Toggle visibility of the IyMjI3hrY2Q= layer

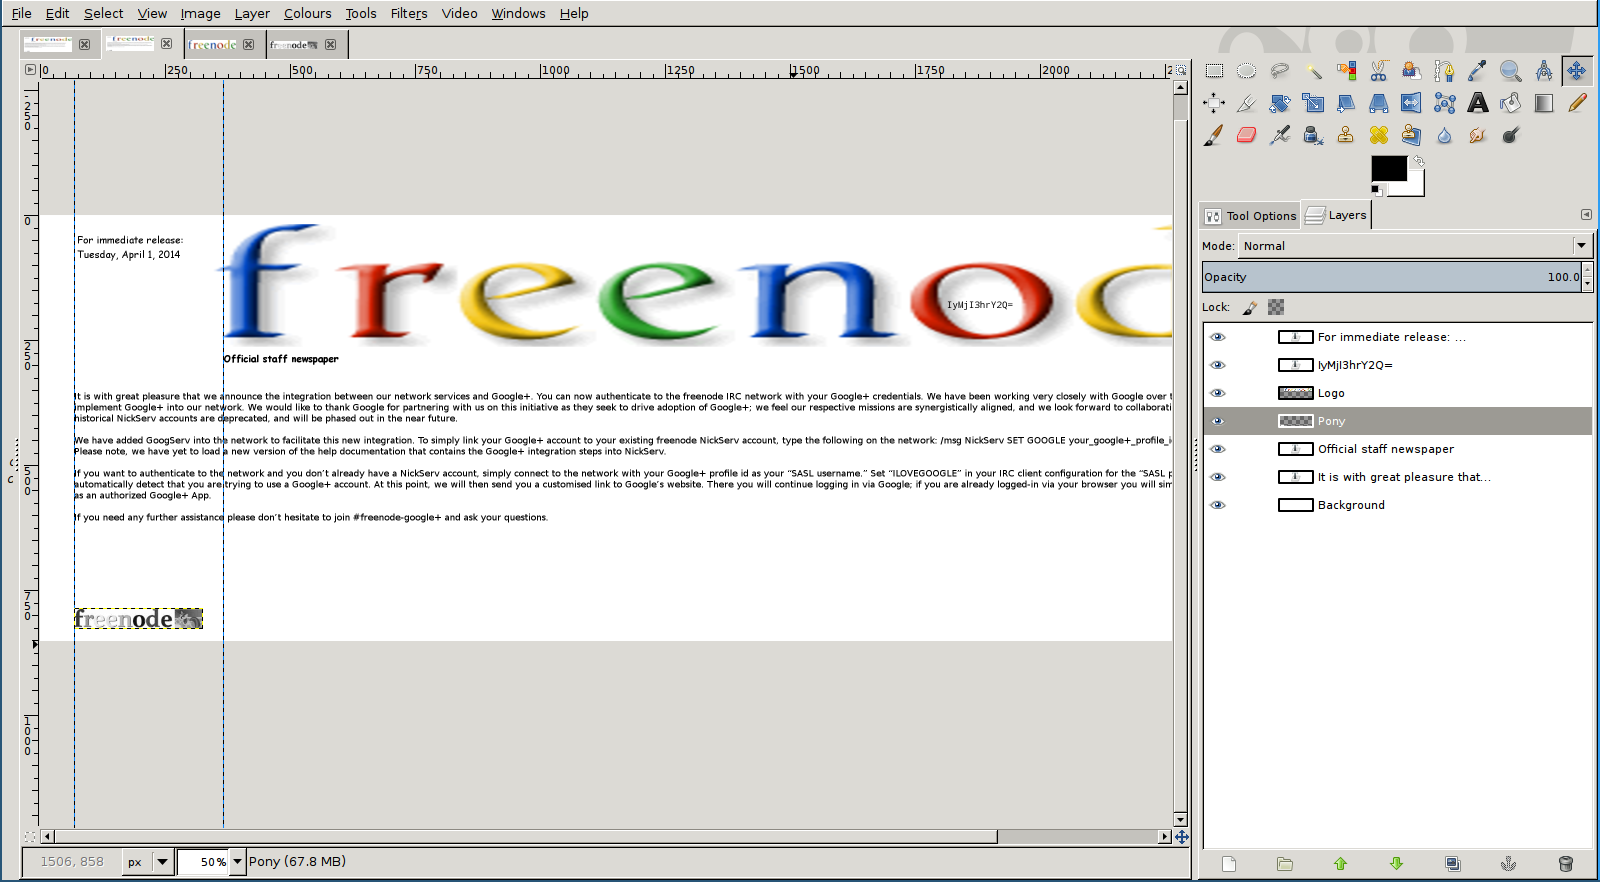pyautogui.click(x=1217, y=365)
